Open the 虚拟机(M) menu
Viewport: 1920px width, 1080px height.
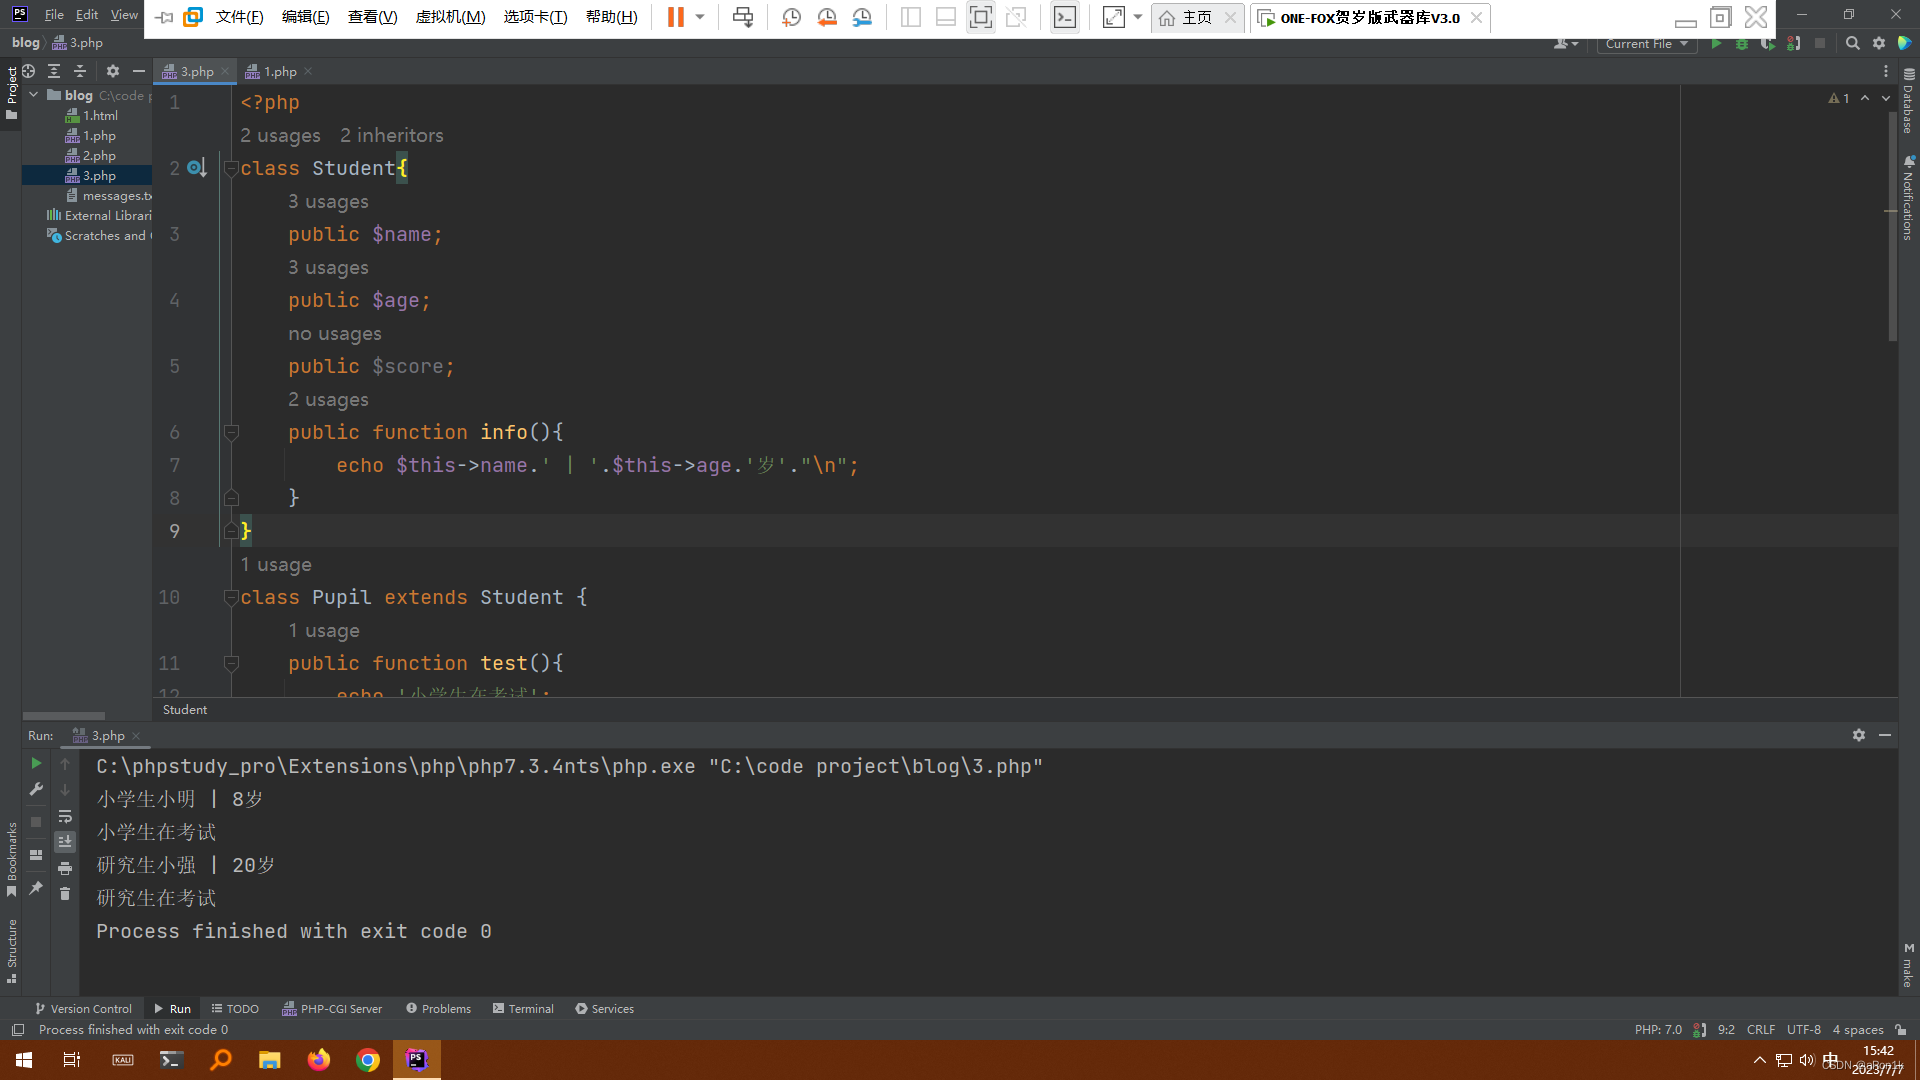(x=450, y=17)
